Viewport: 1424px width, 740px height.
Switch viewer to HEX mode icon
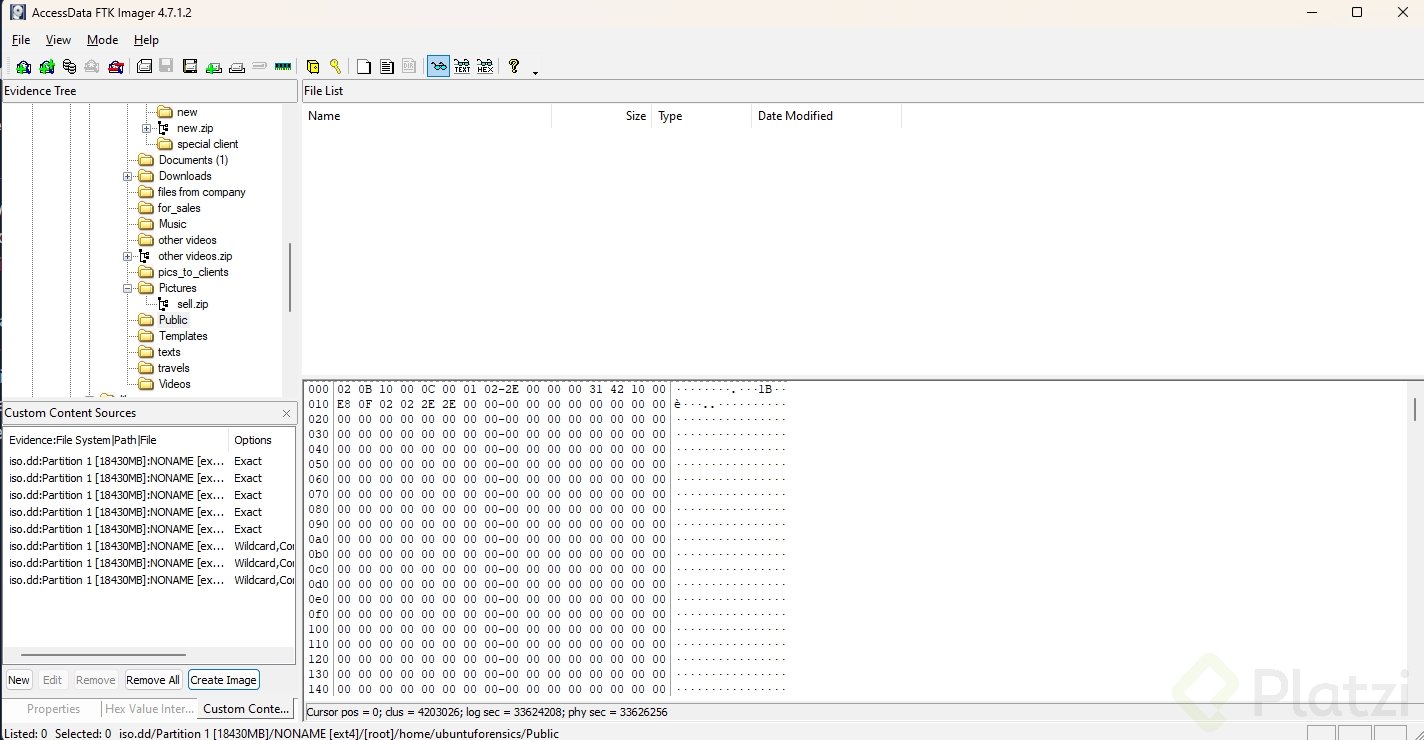click(485, 67)
